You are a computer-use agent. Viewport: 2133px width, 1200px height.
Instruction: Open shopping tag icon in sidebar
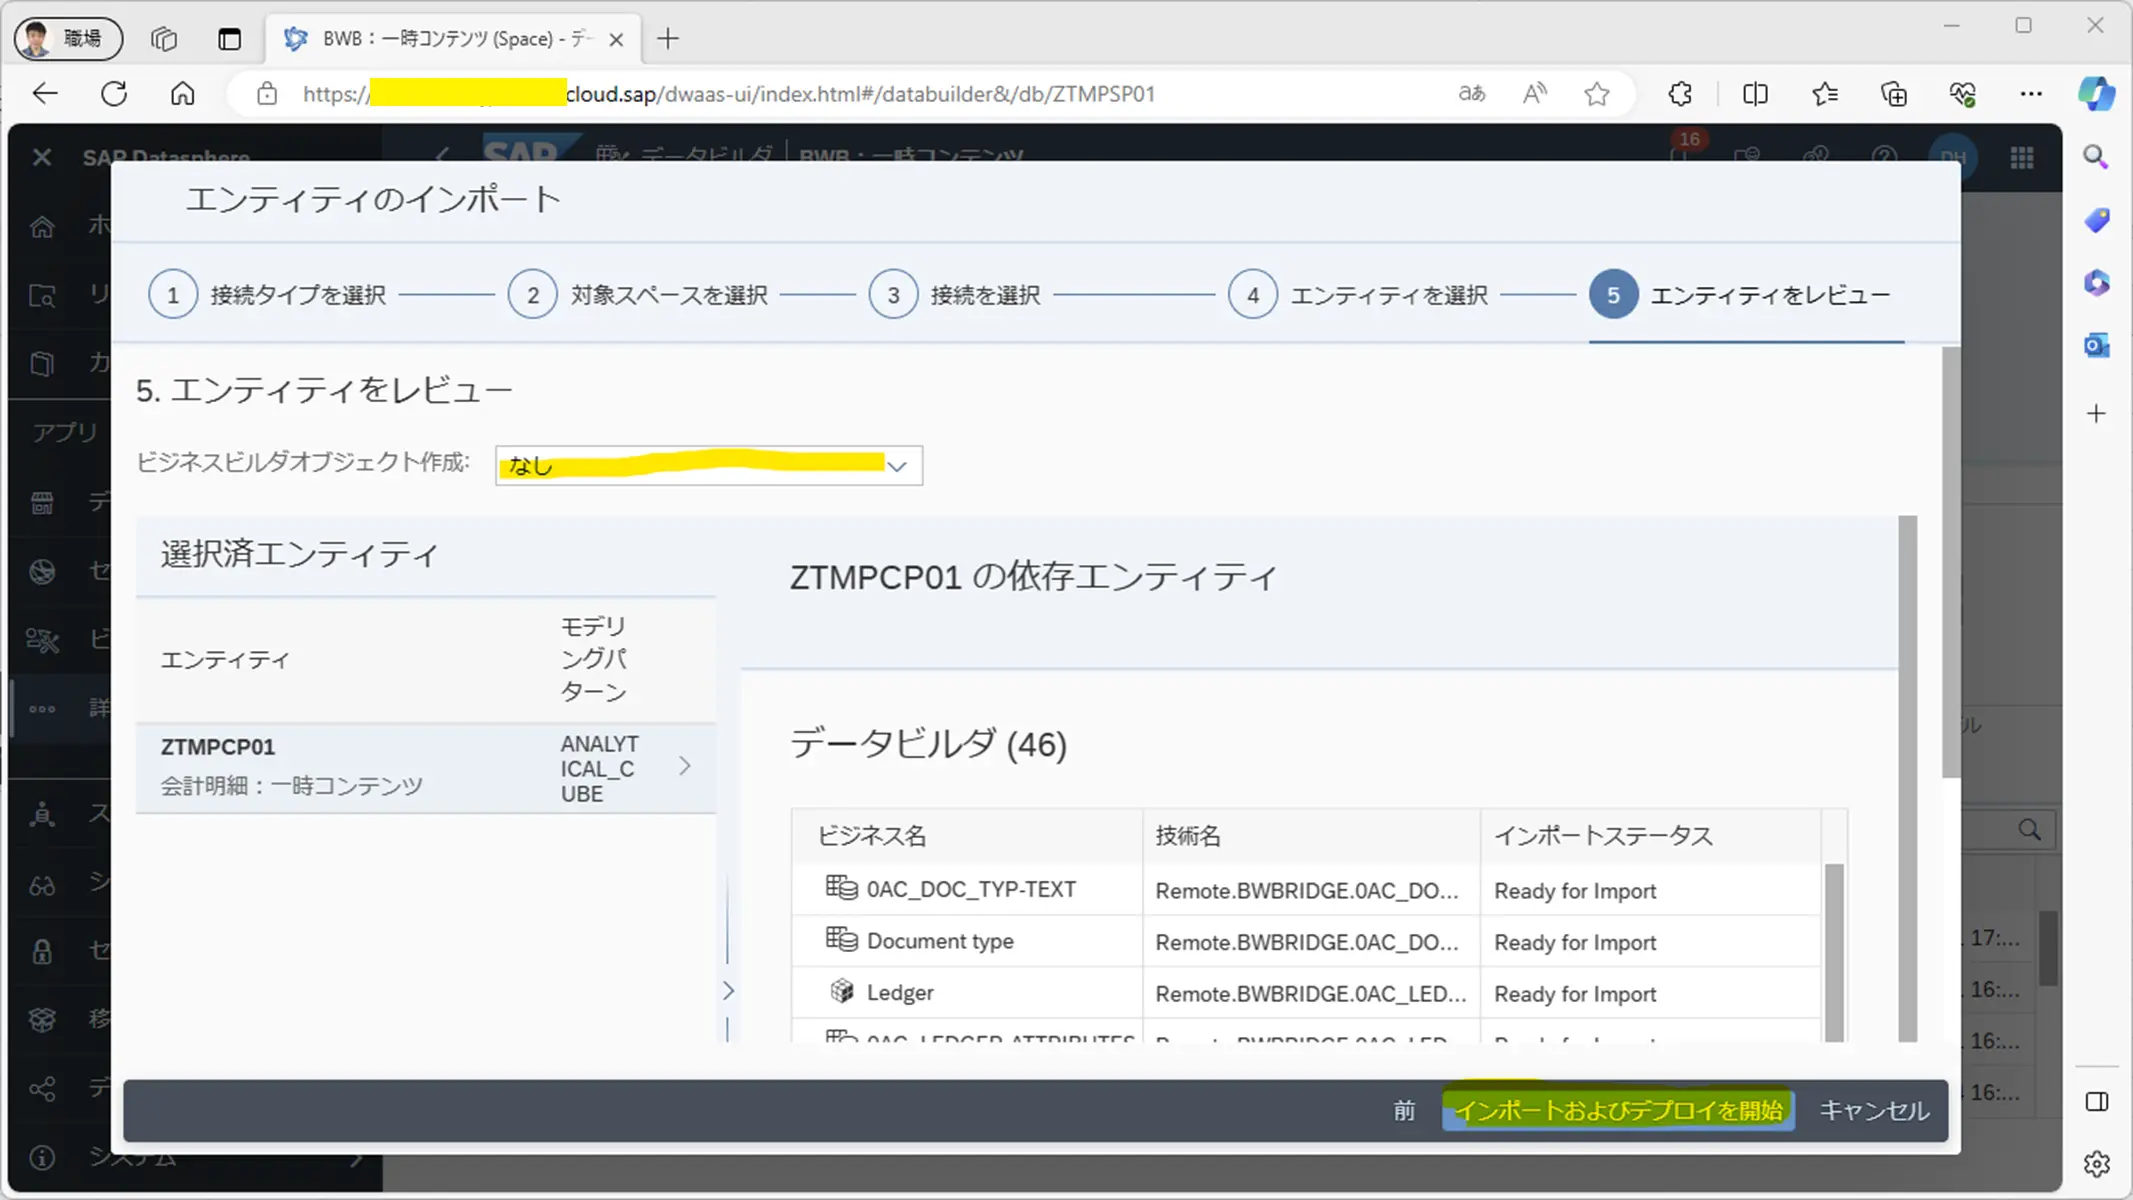click(2096, 220)
